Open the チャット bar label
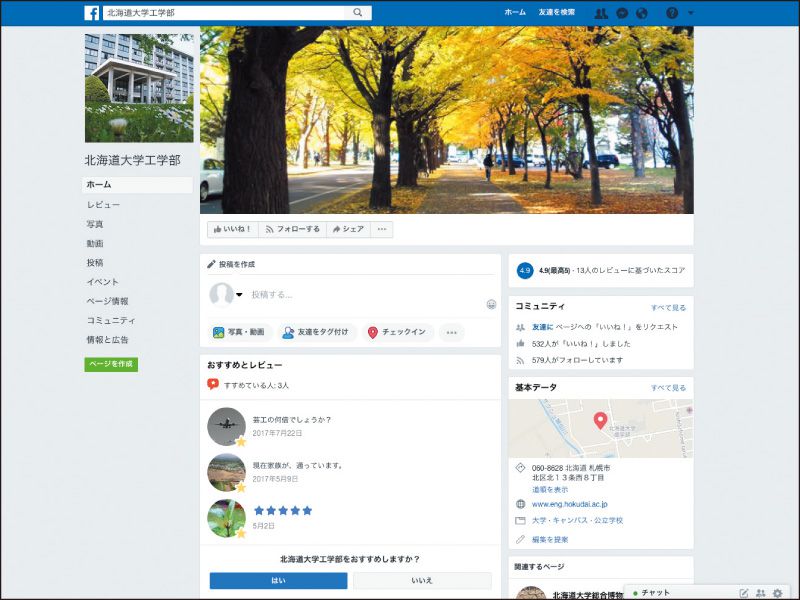Image resolution: width=800 pixels, height=600 pixels. (655, 593)
